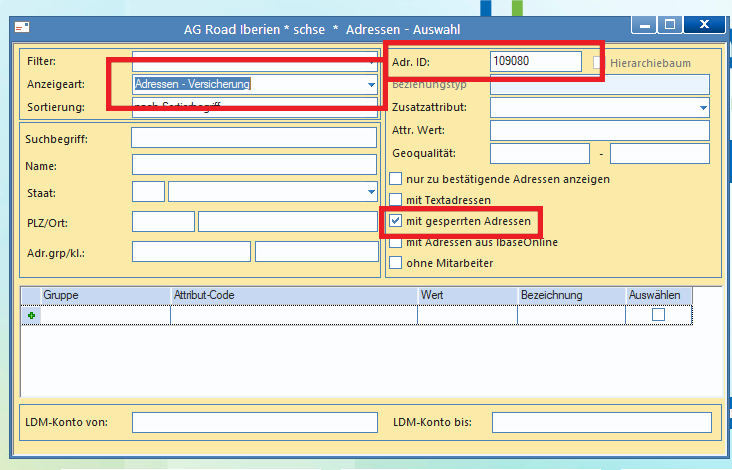Screen dimensions: 732x470
Task: Maximize the Adressen - Auswahl window
Action: [670, 24]
